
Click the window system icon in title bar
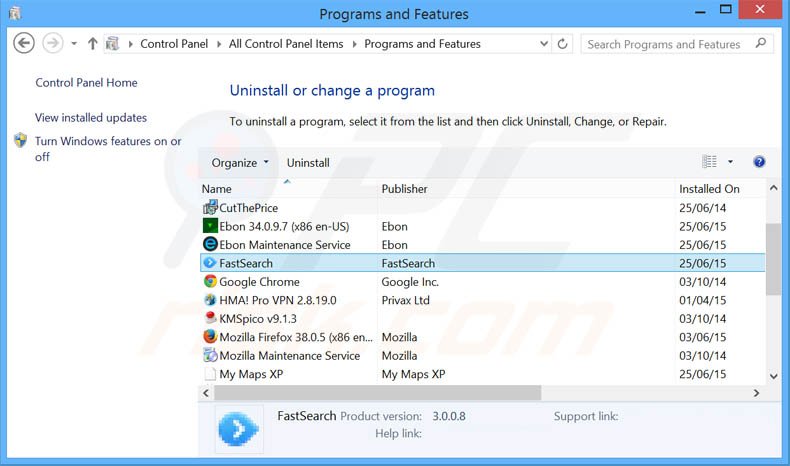pyautogui.click(x=15, y=13)
